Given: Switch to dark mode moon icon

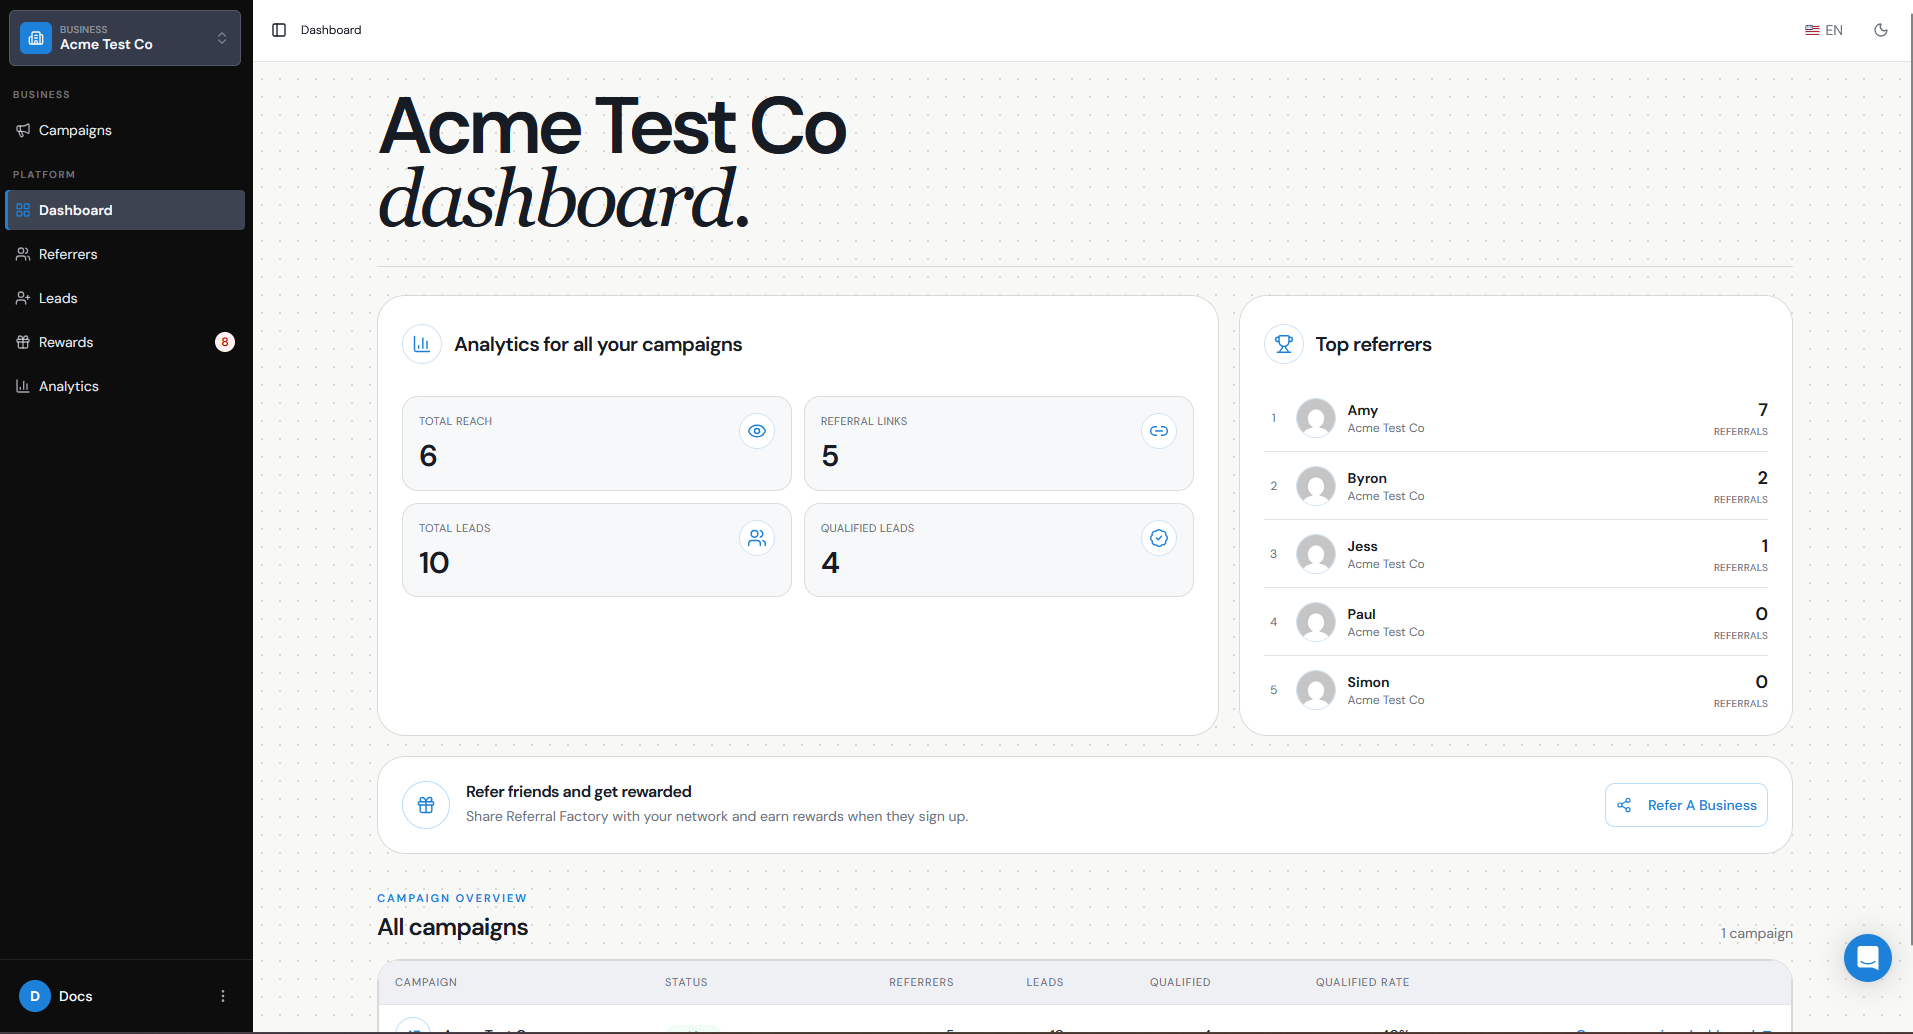Looking at the screenshot, I should pos(1881,30).
